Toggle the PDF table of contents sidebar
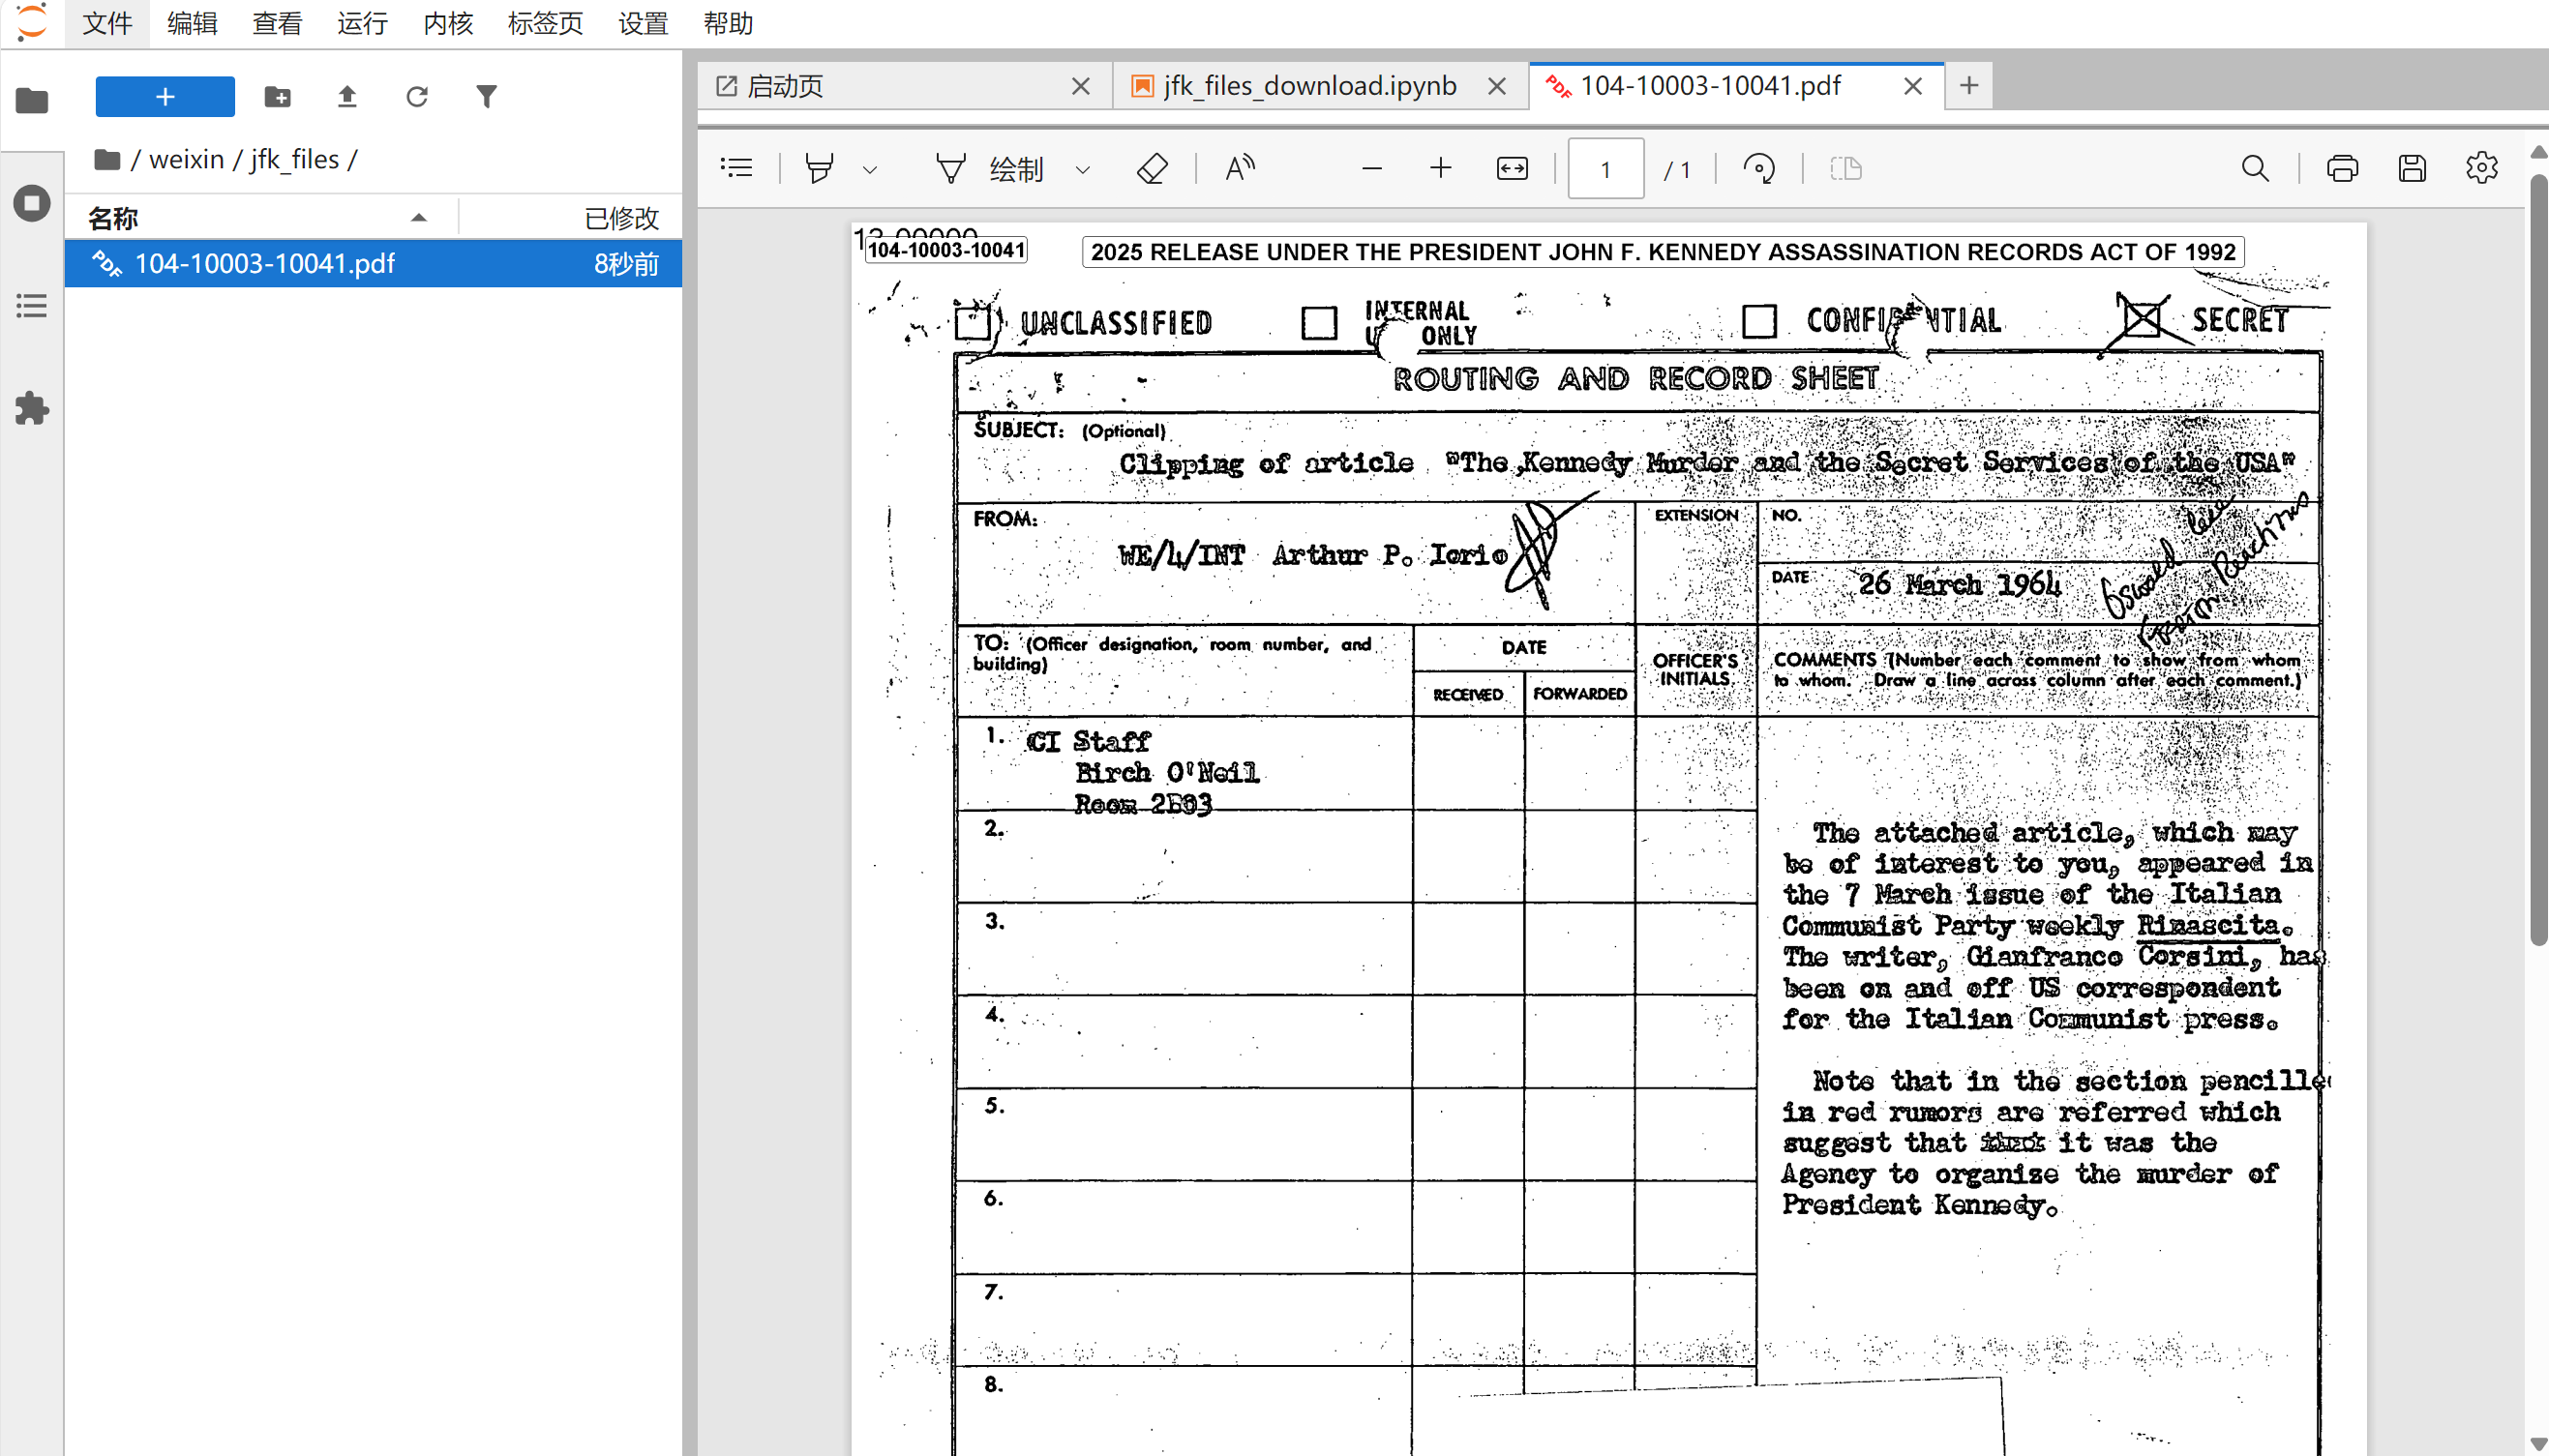2549x1456 pixels. coord(737,169)
